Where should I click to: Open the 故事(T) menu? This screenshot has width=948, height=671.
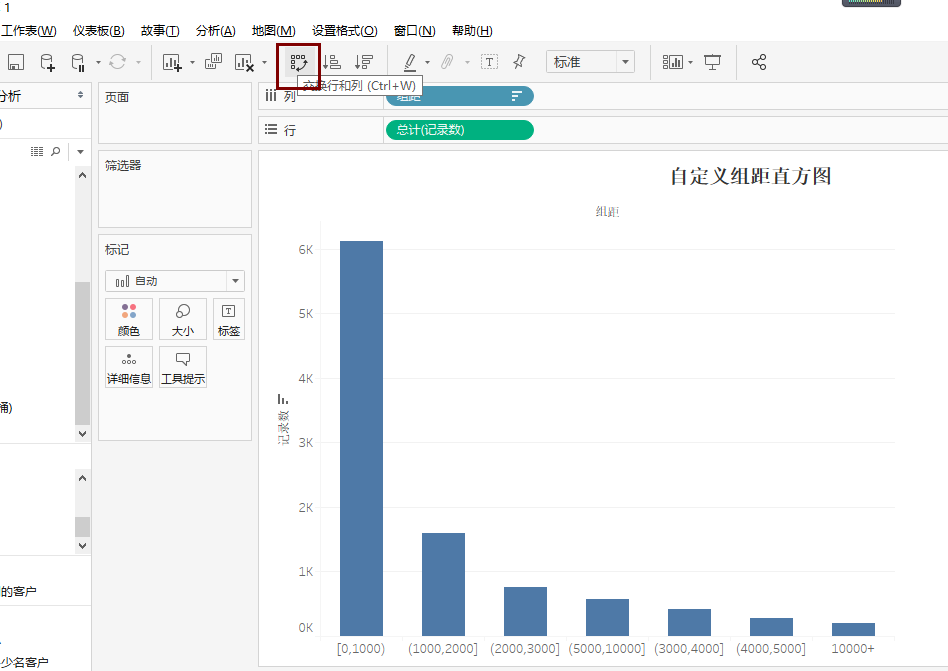coord(160,30)
